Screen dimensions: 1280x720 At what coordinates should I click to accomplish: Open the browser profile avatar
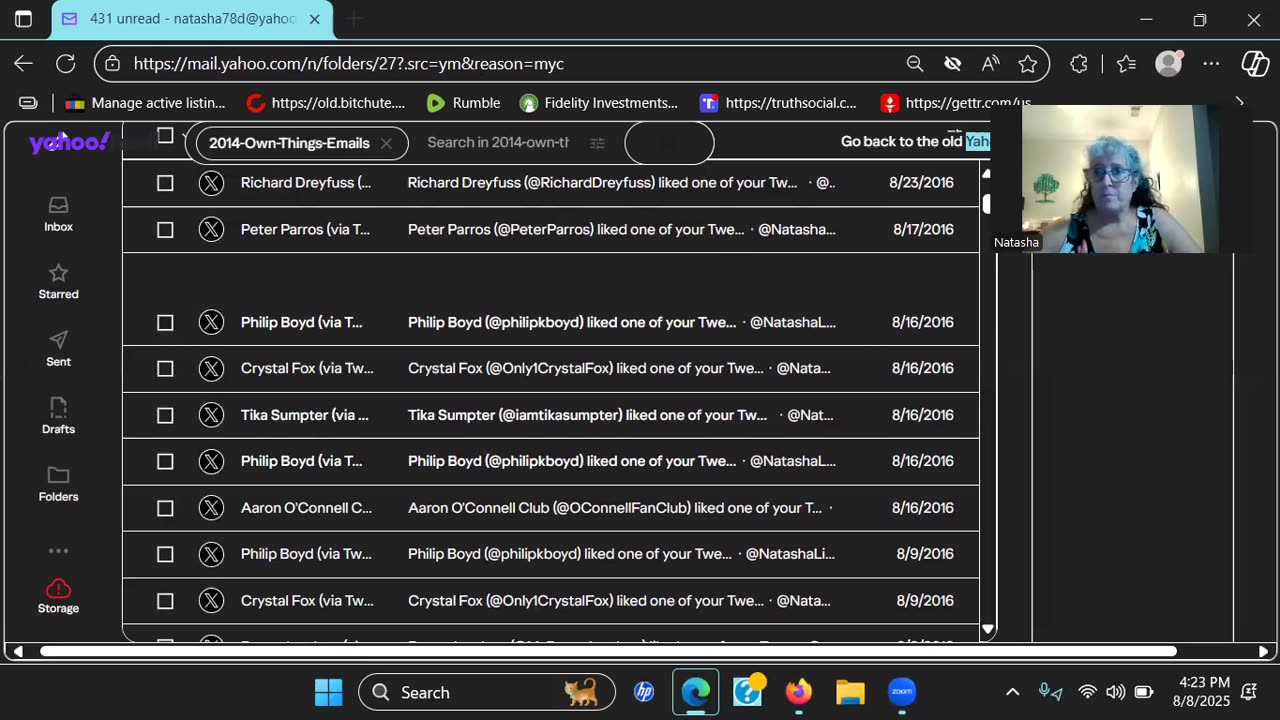click(x=1168, y=63)
